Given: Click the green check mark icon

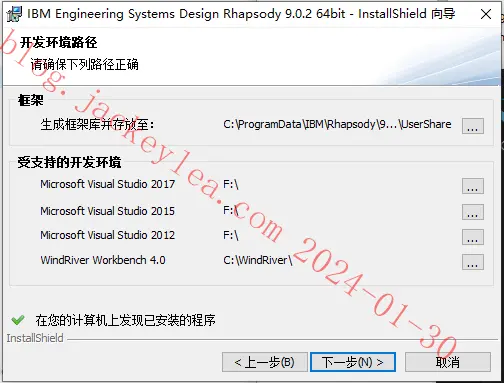Looking at the screenshot, I should pos(18,320).
